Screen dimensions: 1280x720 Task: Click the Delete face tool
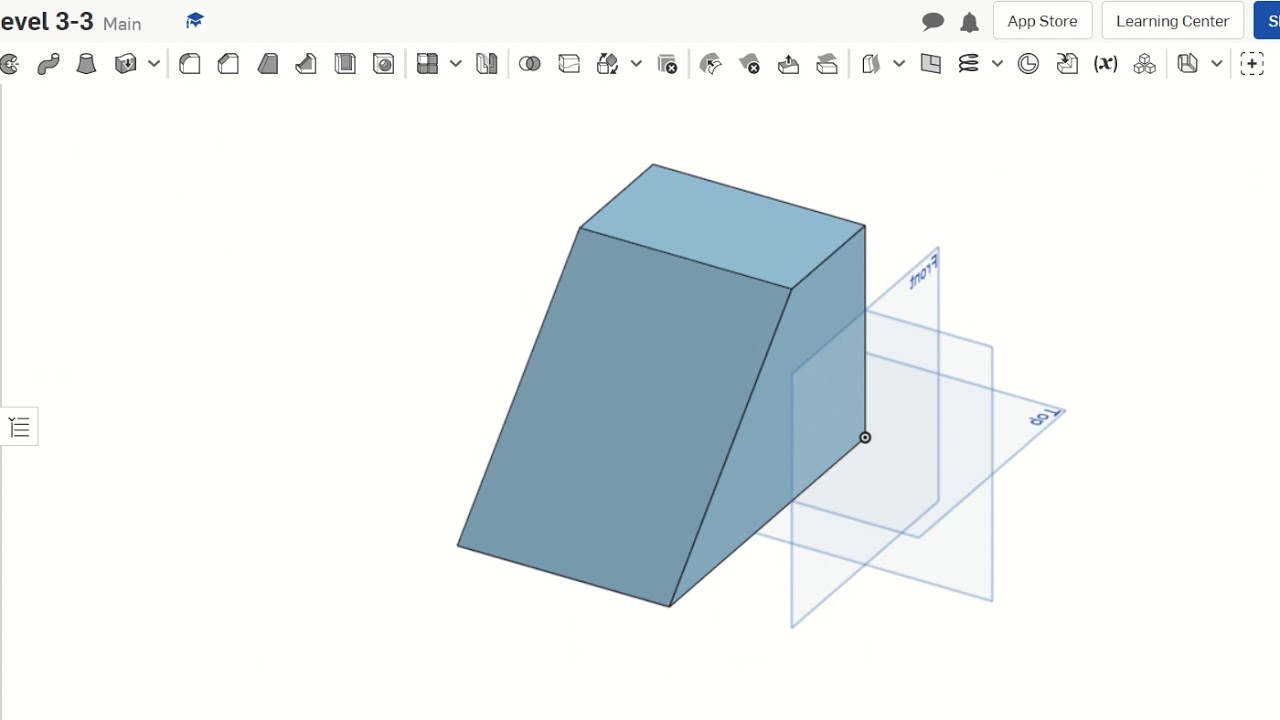[750, 64]
